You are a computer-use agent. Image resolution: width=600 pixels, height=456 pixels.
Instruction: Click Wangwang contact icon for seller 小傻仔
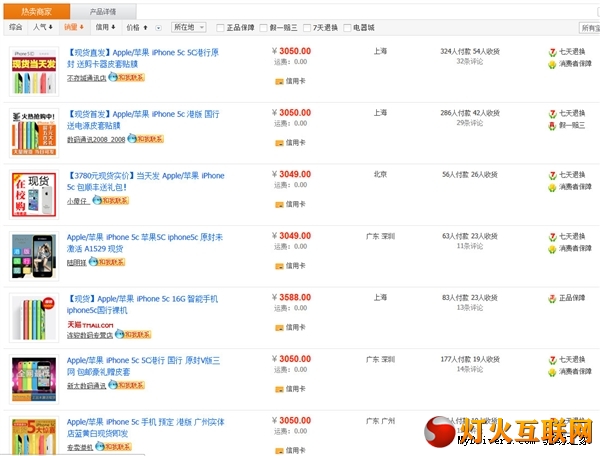tap(111, 200)
